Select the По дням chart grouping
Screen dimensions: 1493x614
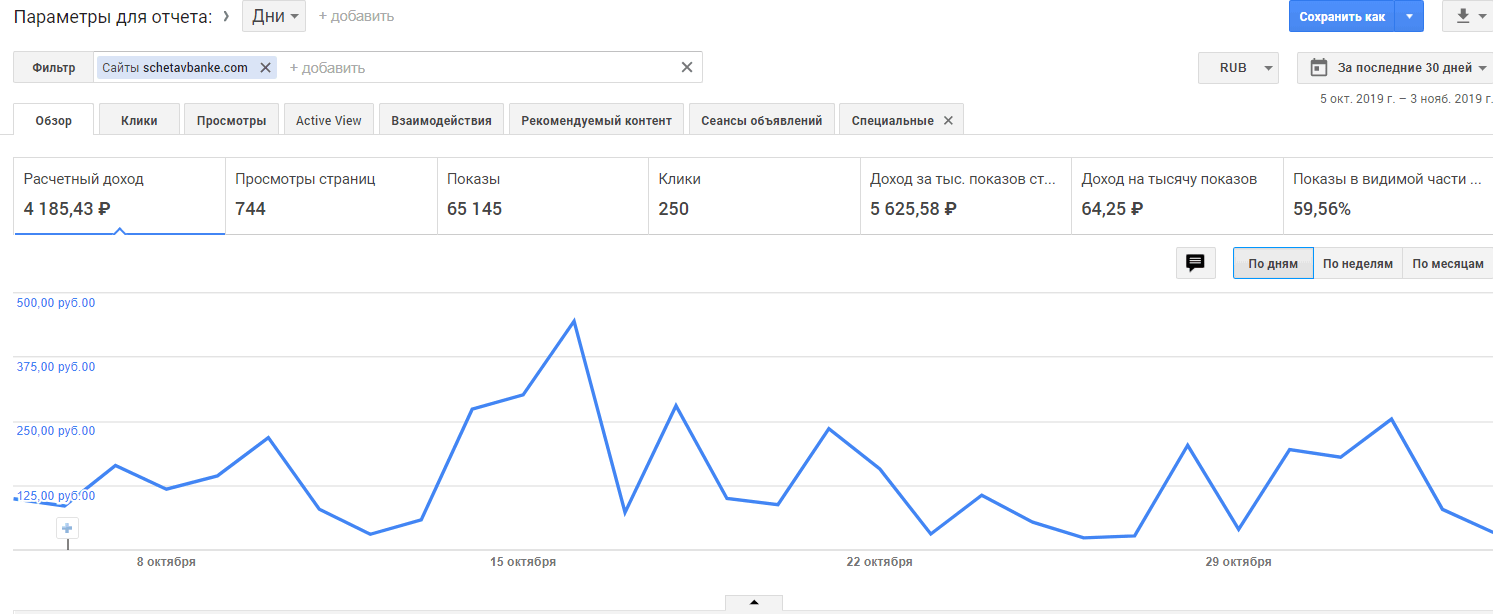[x=1273, y=264]
